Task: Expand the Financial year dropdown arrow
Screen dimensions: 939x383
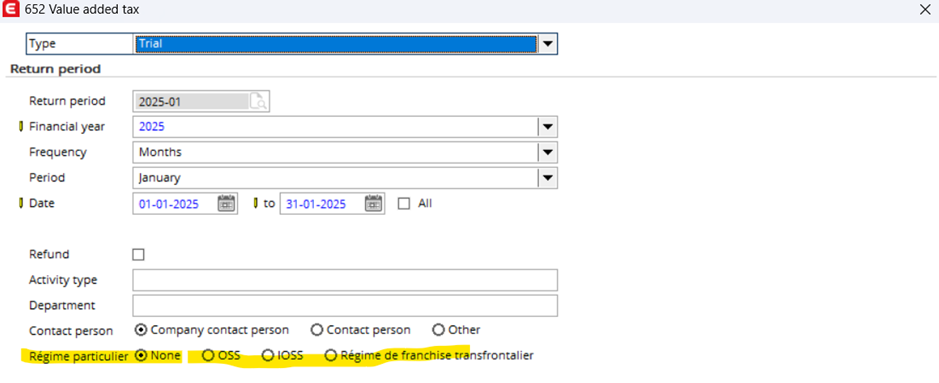Action: (x=547, y=127)
